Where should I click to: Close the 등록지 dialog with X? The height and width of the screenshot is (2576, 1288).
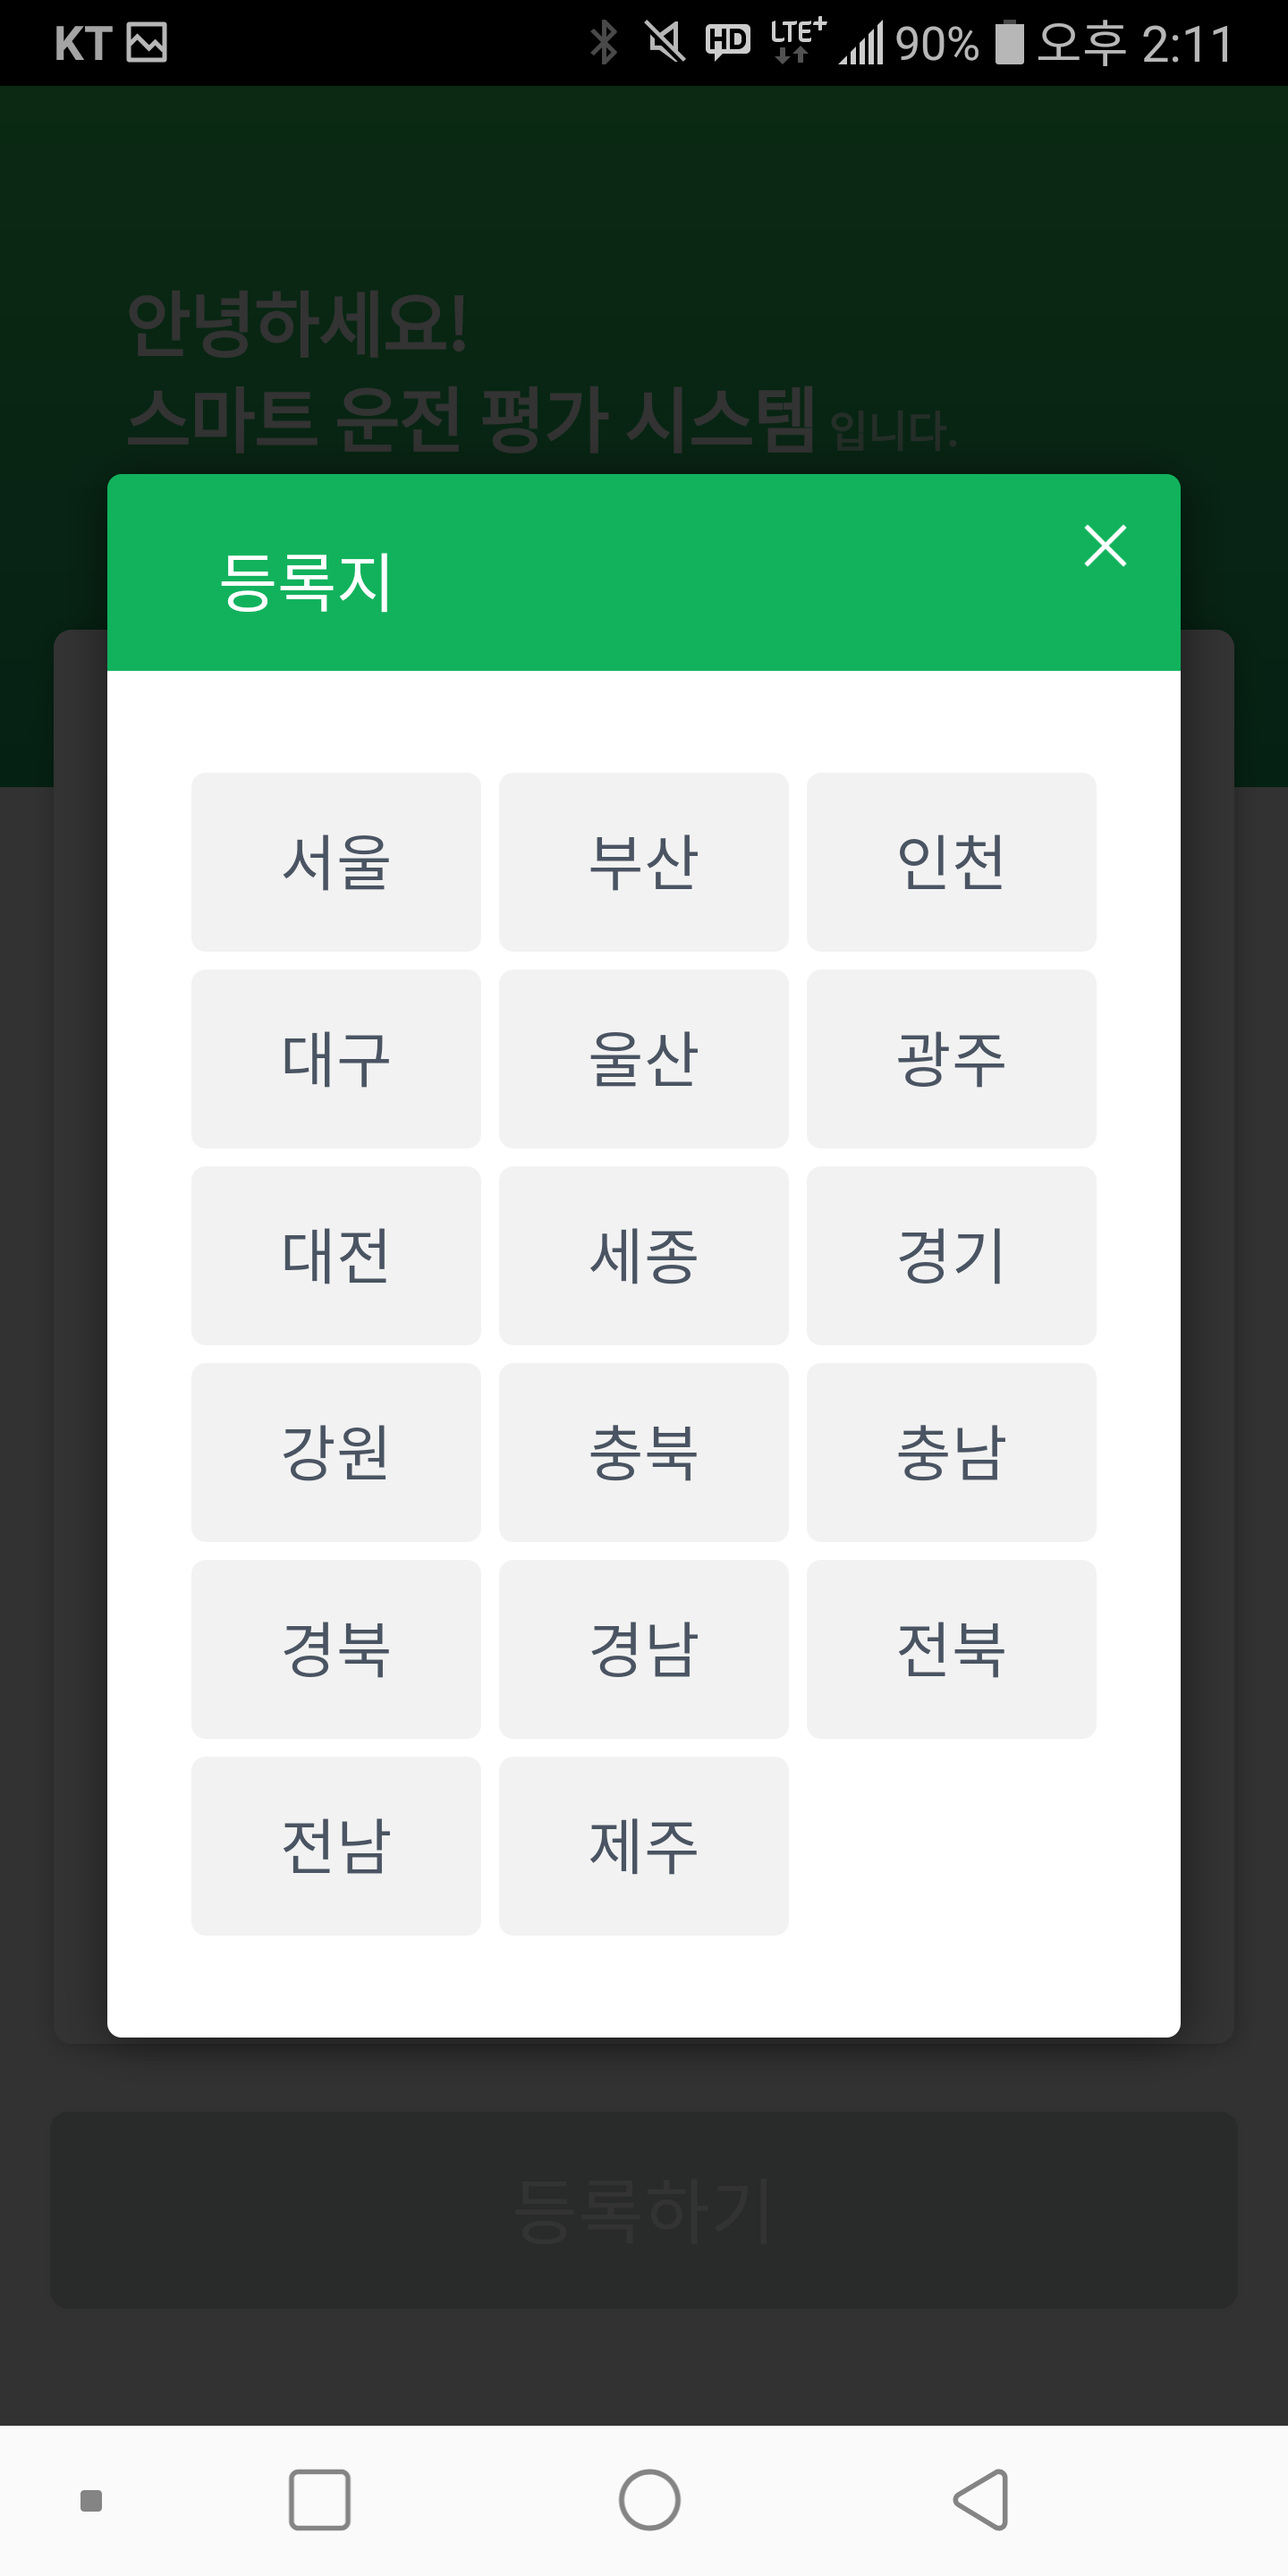[1105, 546]
